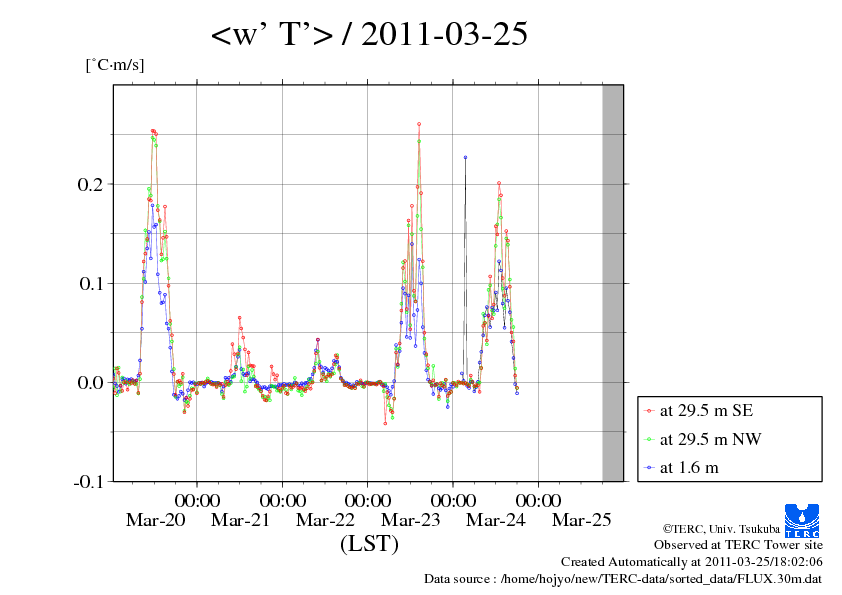This screenshot has height=595, width=842.
Task: Click the Mar-21 date label
Action: [240, 520]
